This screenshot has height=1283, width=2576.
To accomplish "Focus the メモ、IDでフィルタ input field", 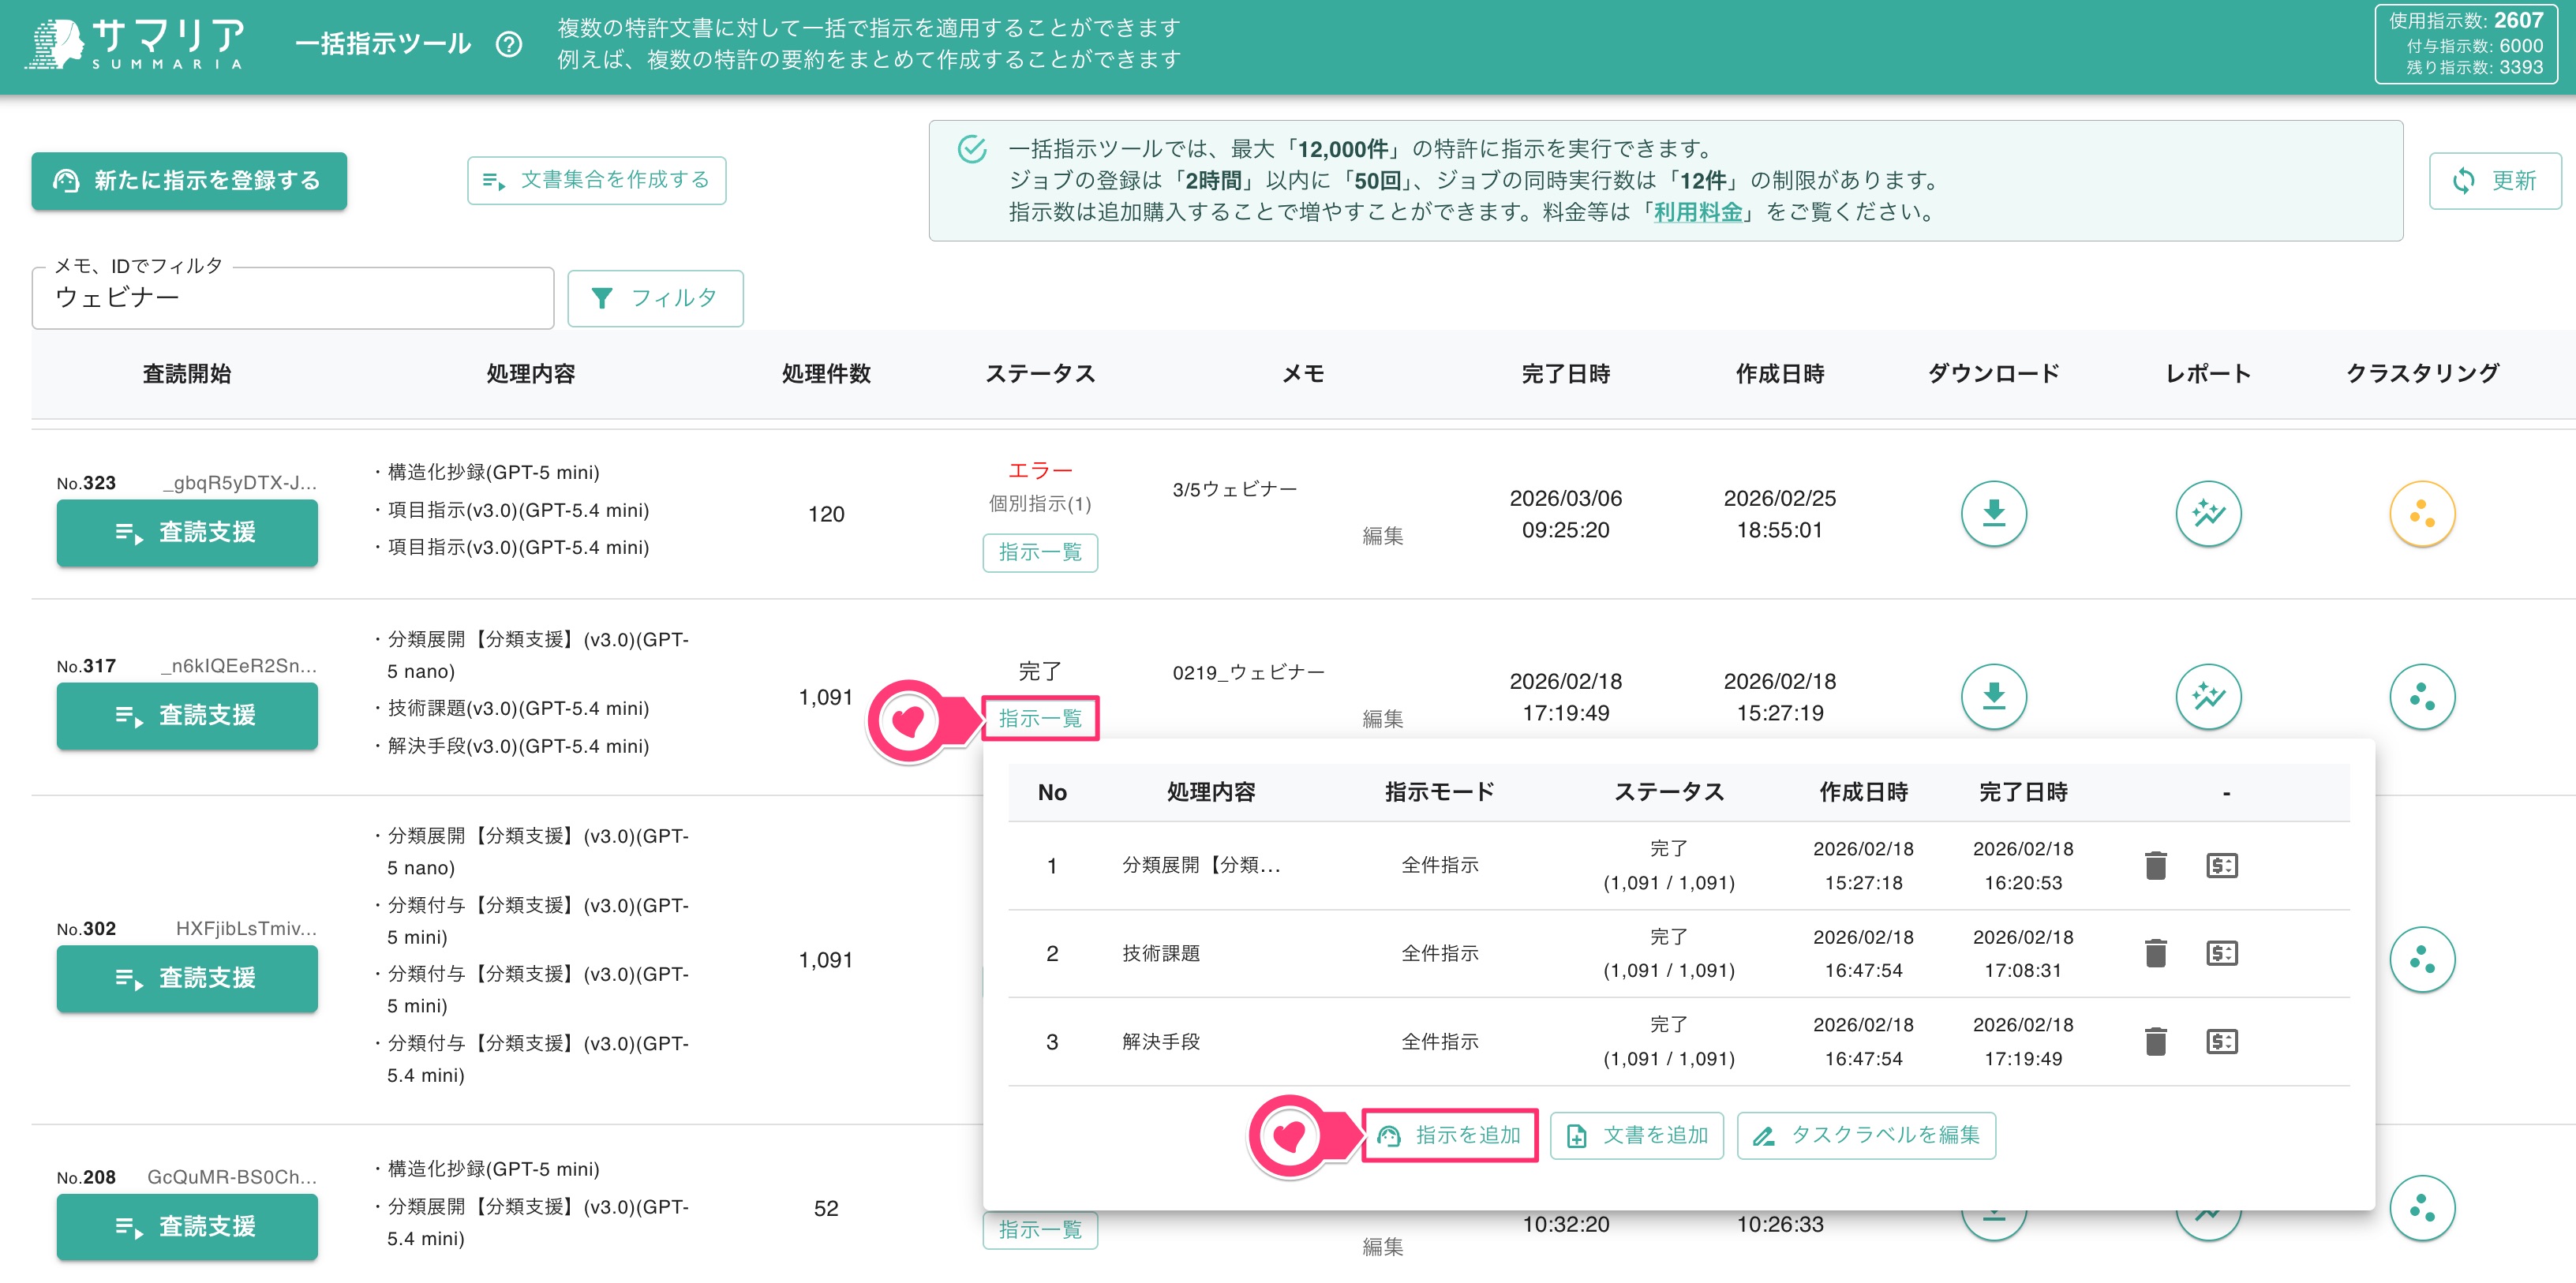I will (x=293, y=298).
